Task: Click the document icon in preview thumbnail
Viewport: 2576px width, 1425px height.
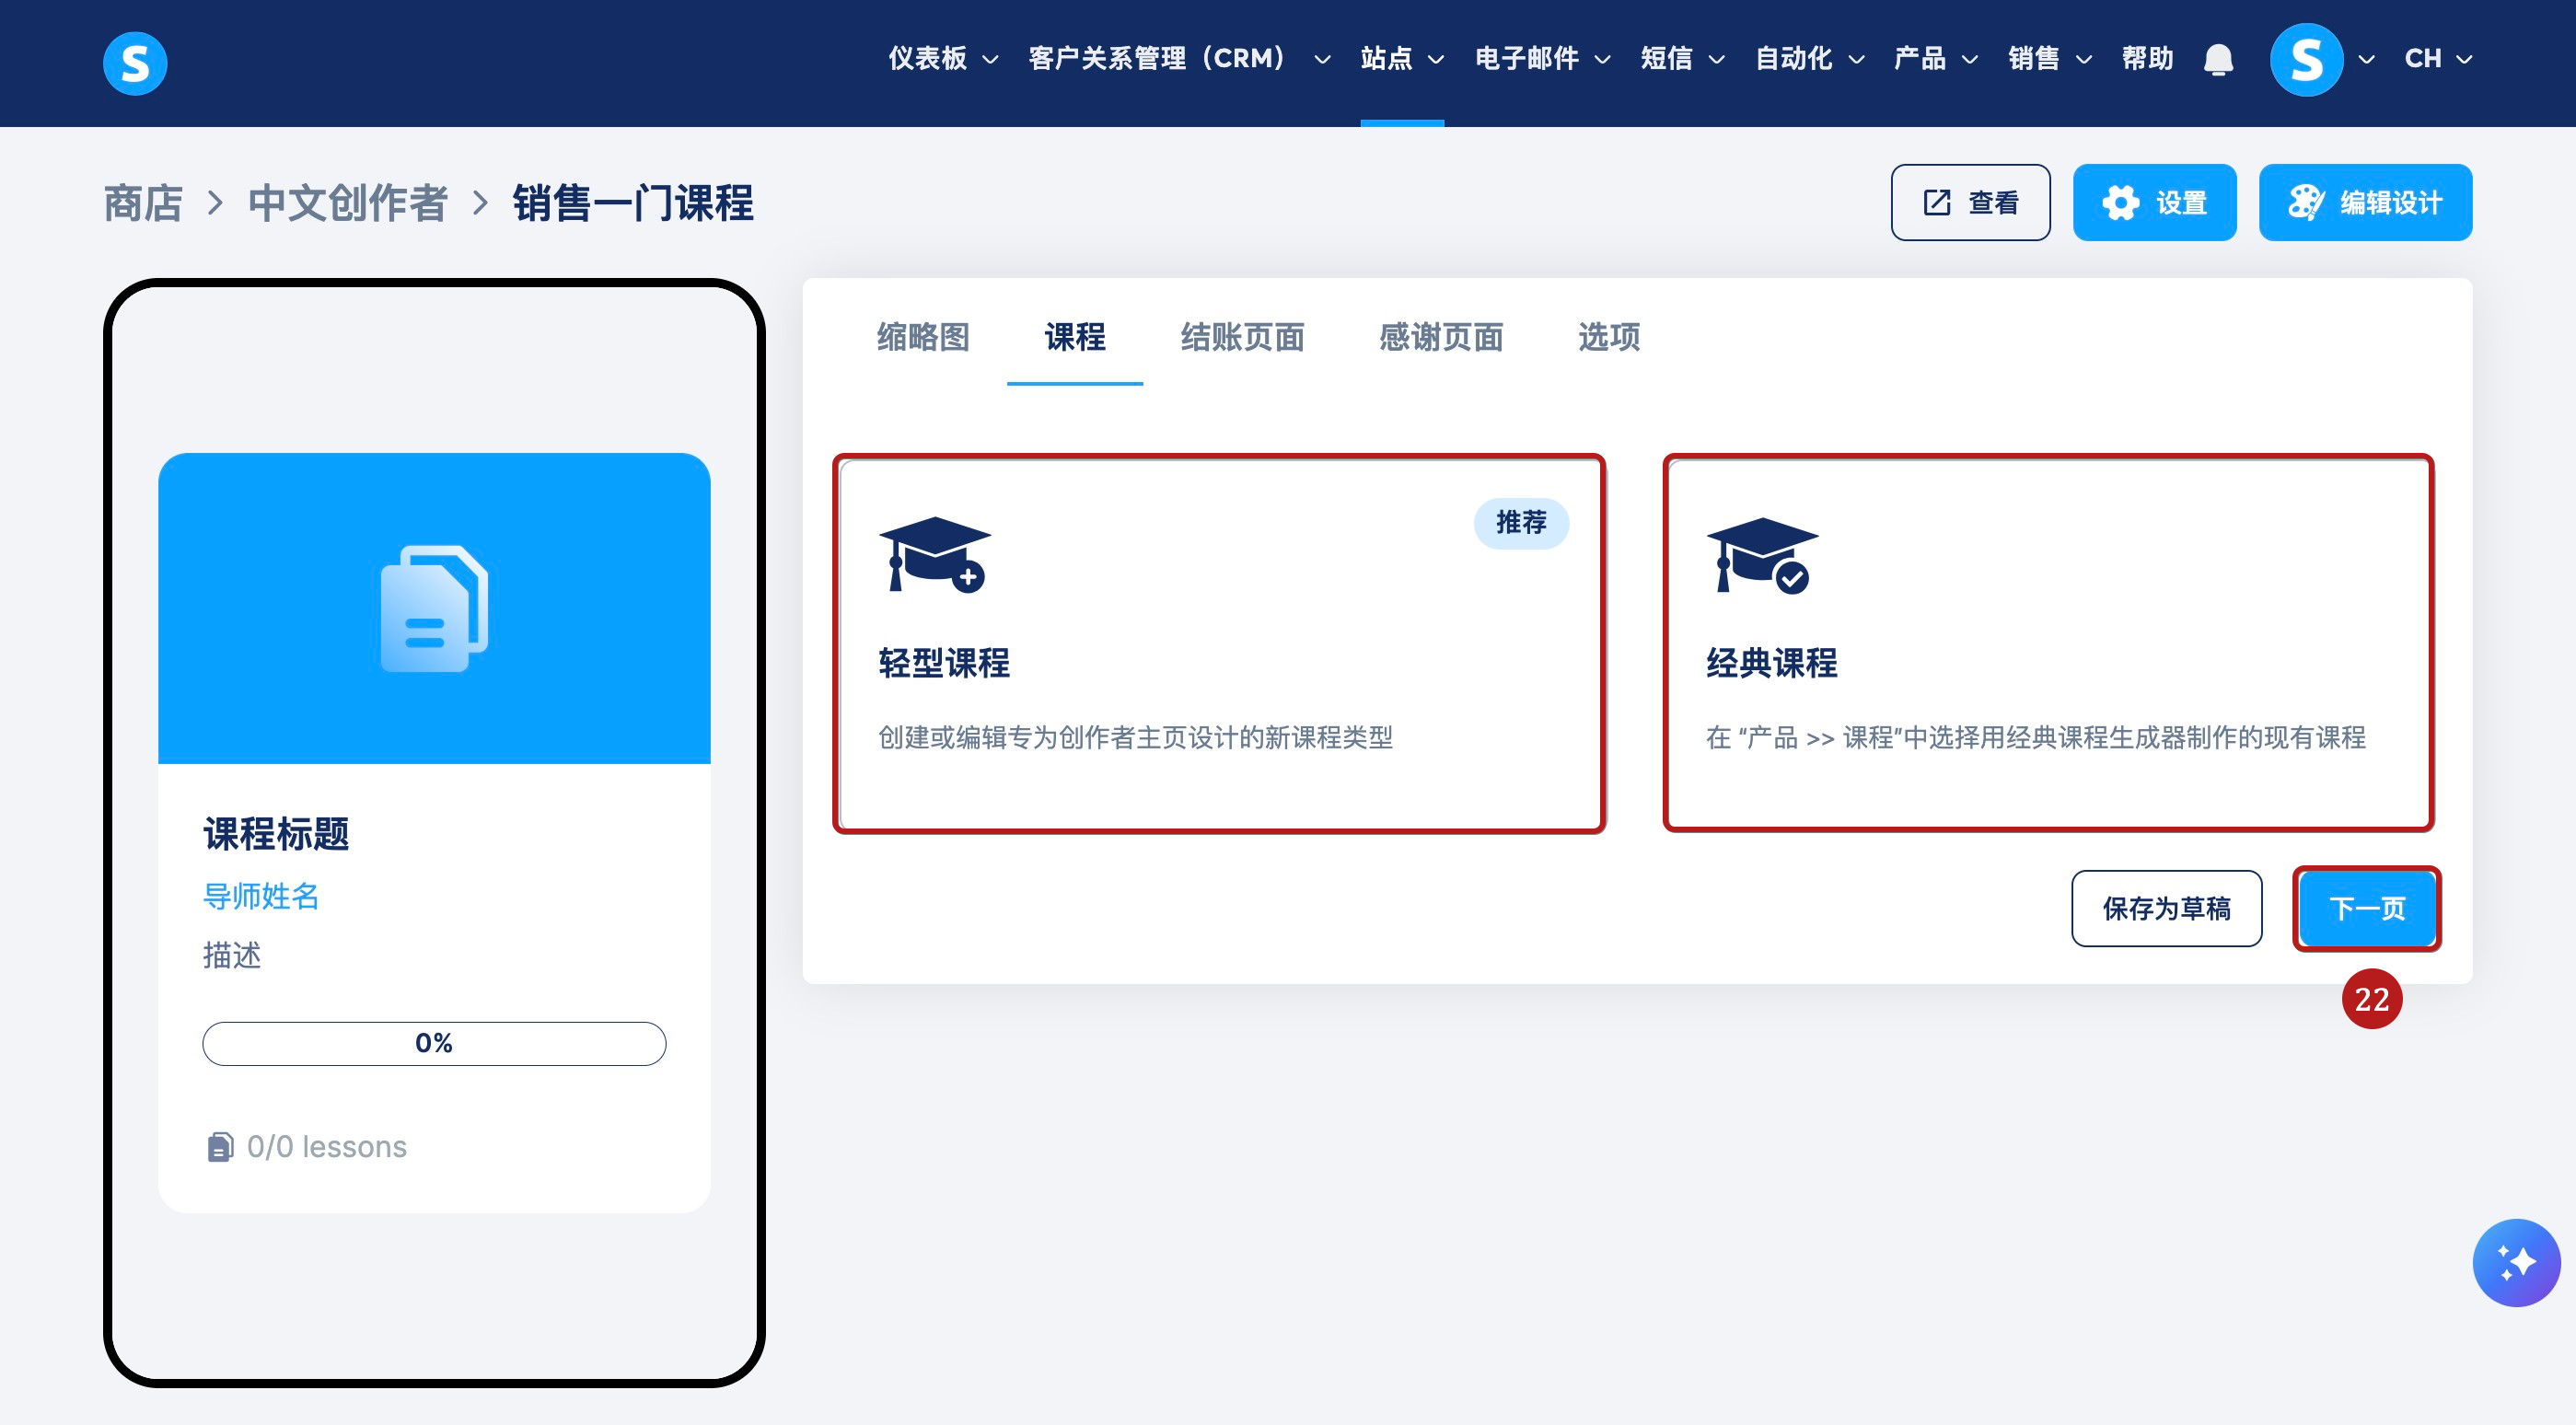Action: pyautogui.click(x=434, y=608)
